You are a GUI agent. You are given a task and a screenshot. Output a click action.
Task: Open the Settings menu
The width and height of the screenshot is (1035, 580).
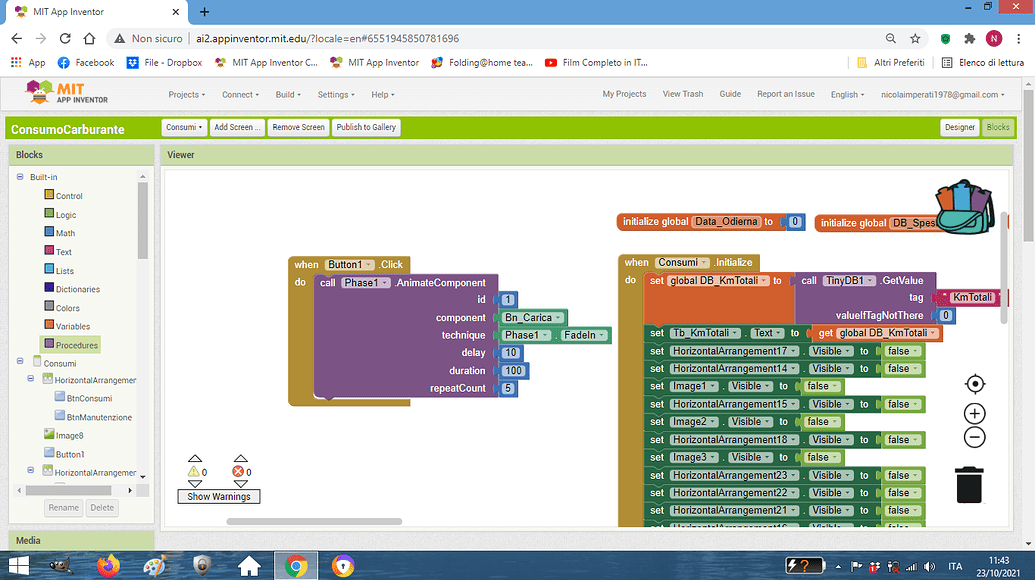pyautogui.click(x=336, y=94)
